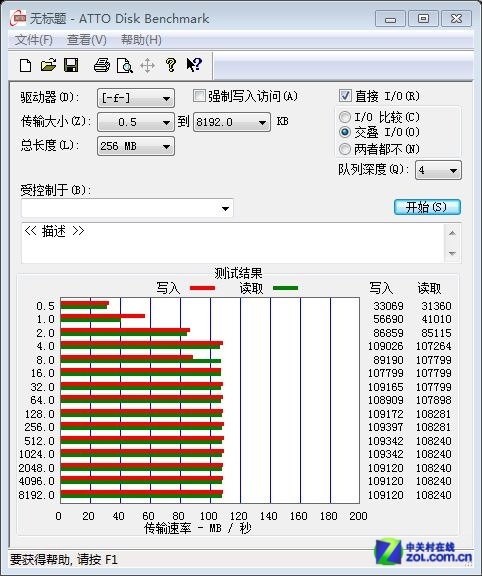The image size is (482, 576).
Task: Click write value 89190 in the 8.0 row
Action: coord(388,360)
